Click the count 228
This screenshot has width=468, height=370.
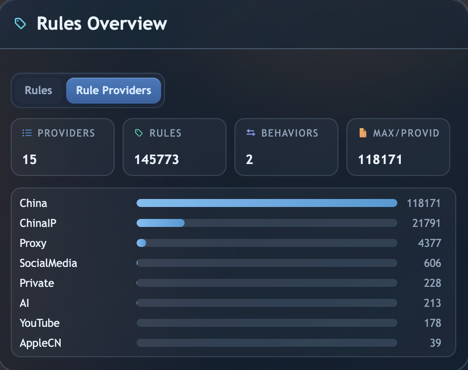(x=432, y=283)
